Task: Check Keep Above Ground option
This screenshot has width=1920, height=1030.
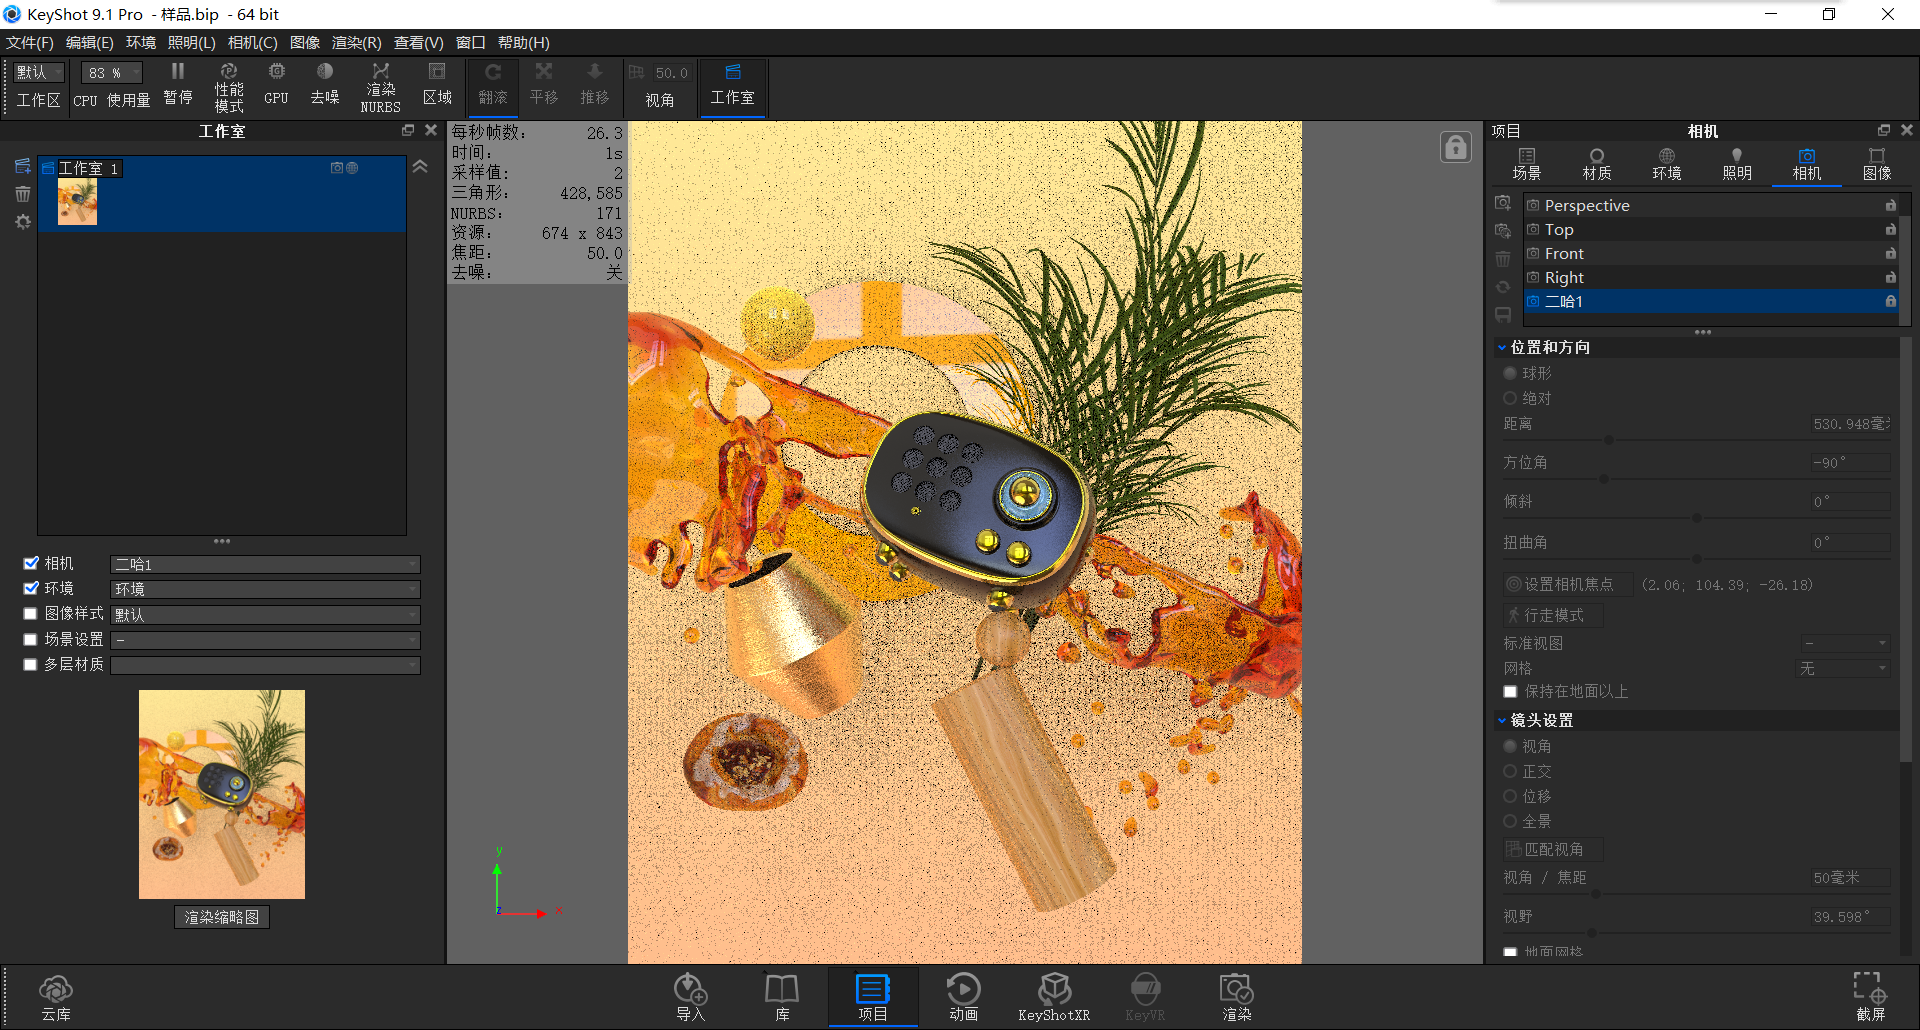Action: (x=1510, y=691)
